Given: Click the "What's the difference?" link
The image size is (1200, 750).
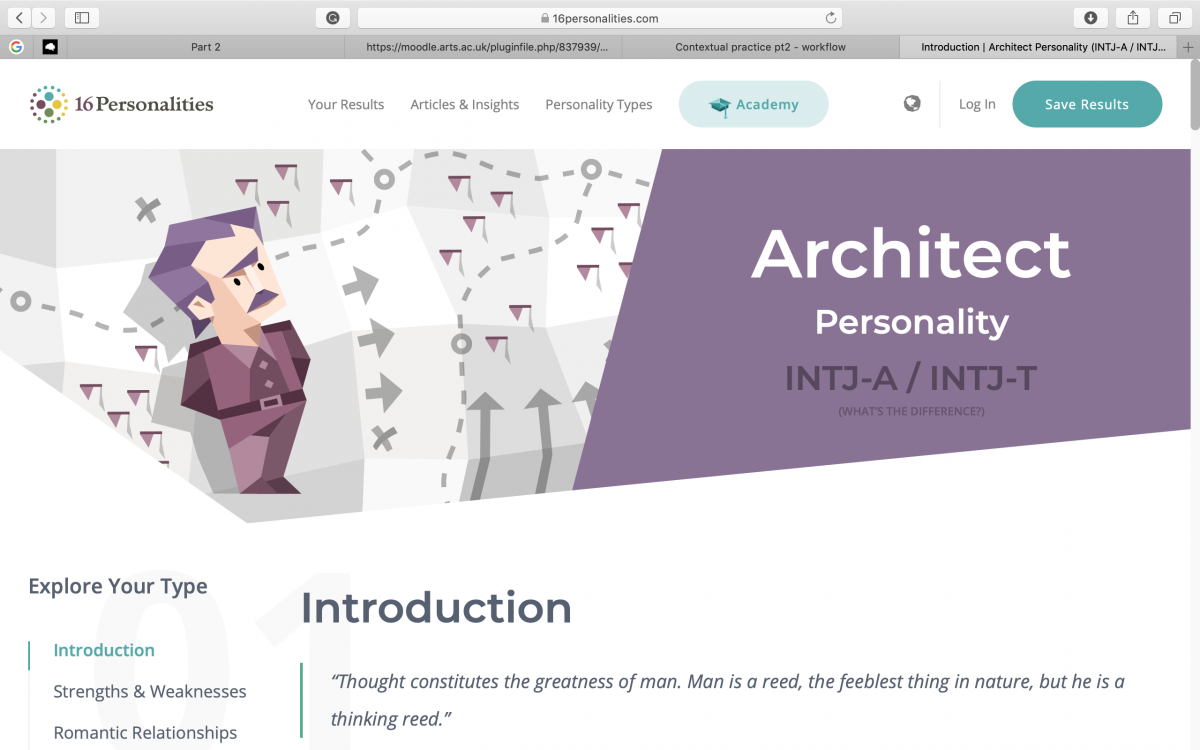Looking at the screenshot, I should pos(911,411).
